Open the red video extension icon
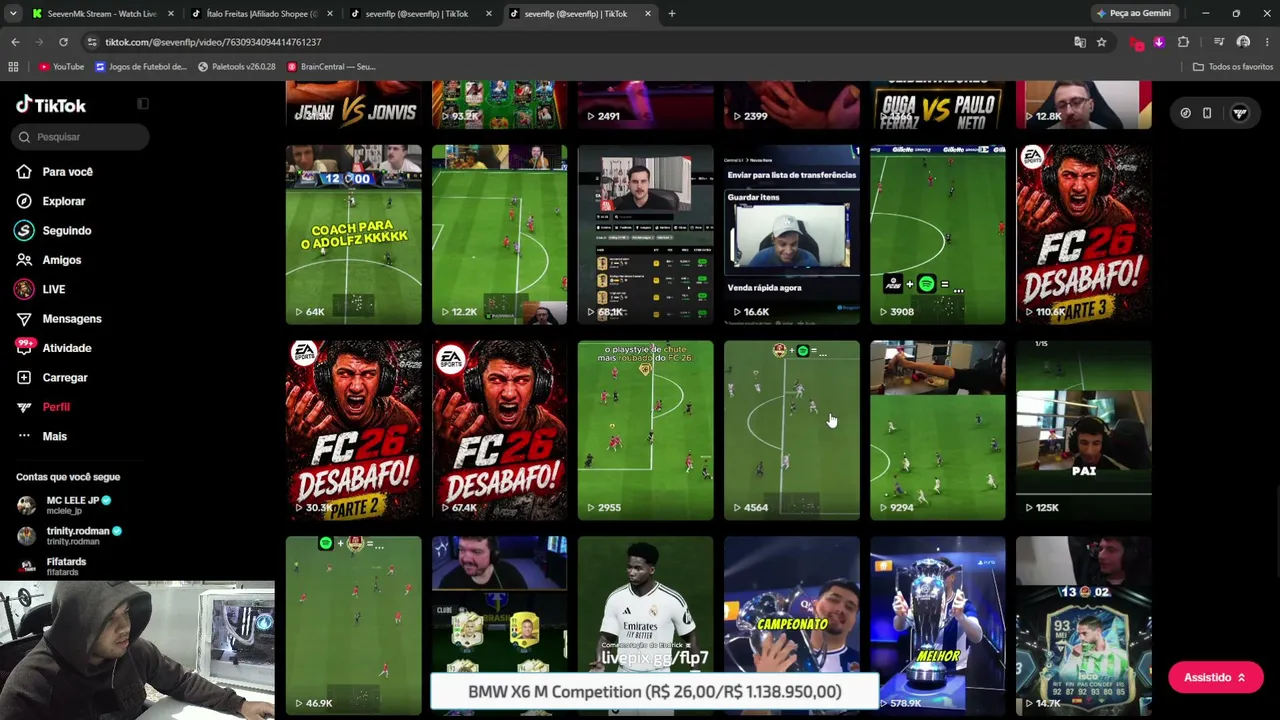The height and width of the screenshot is (720, 1280). coord(1137,42)
